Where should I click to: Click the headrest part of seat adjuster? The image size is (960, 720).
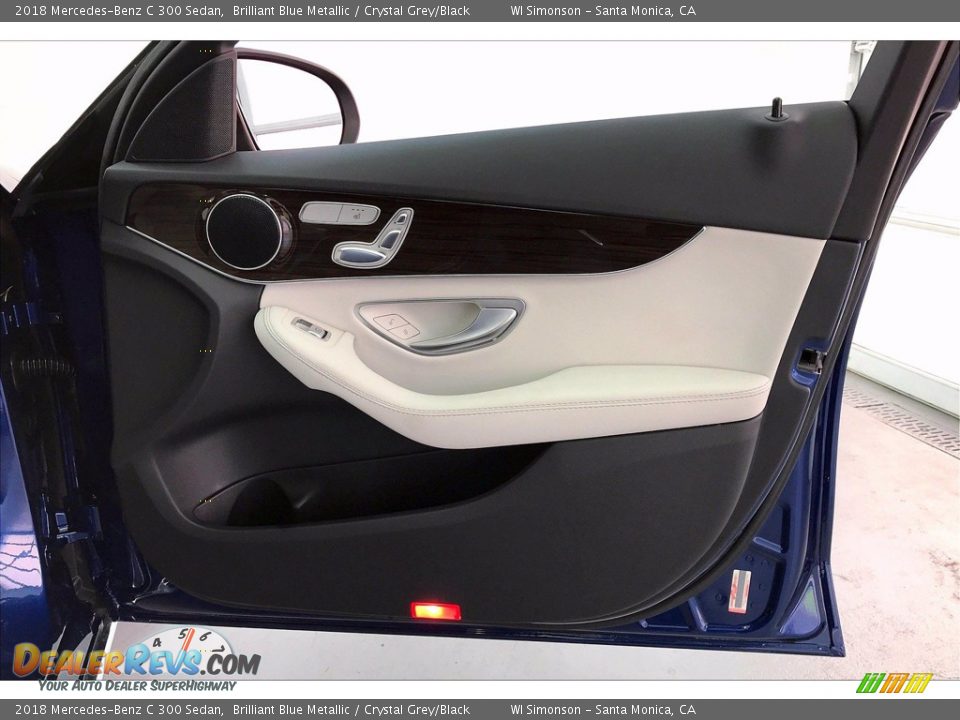pyautogui.click(x=401, y=218)
